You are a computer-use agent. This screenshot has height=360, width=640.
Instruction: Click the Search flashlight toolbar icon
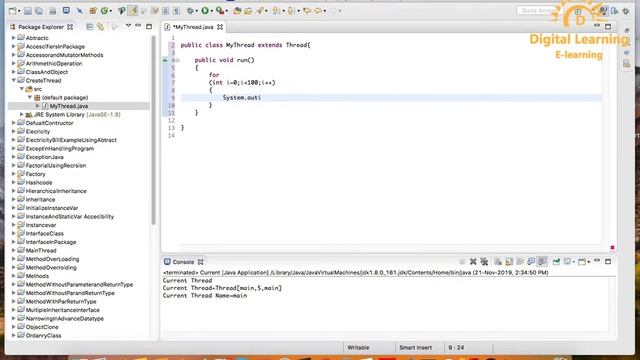260,11
